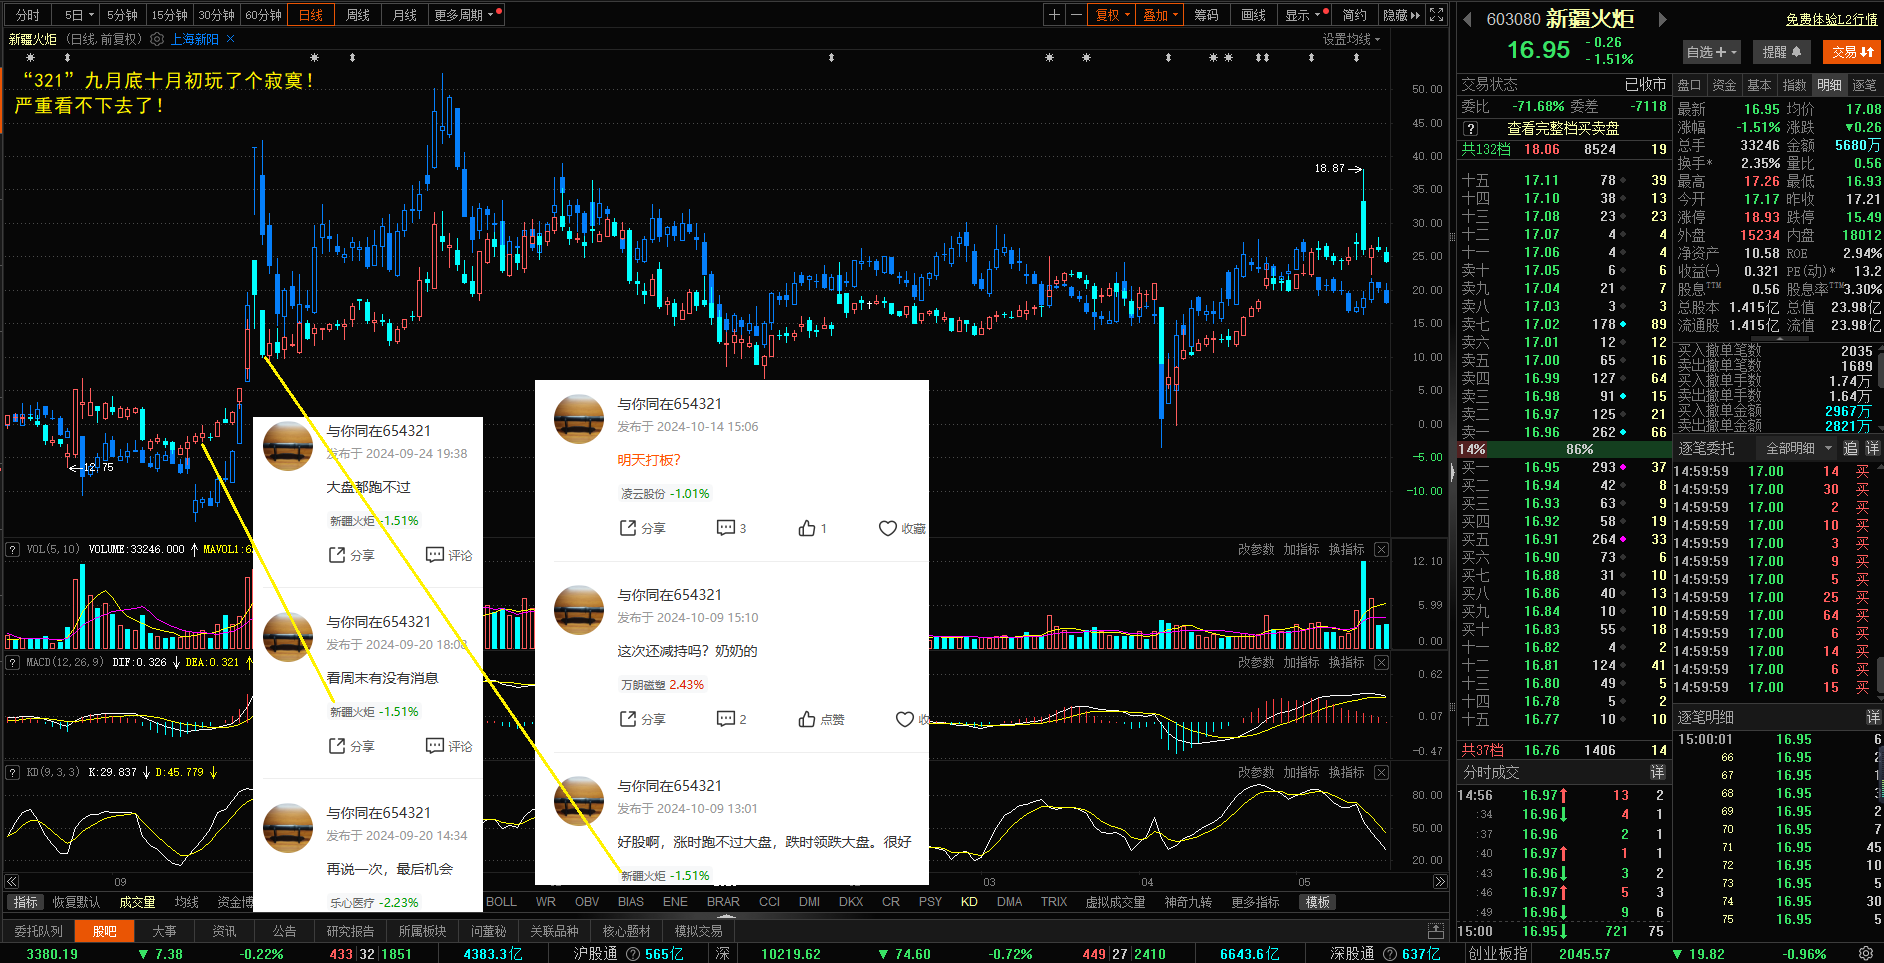The height and width of the screenshot is (963, 1884).
Task: Click the 追 button in 逐笔委托 header
Action: [1851, 448]
